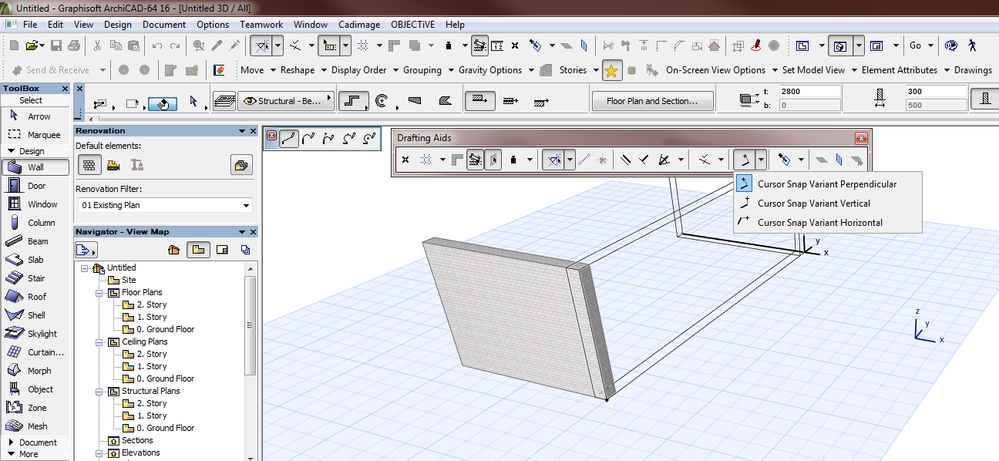Open the Cadimage menu
This screenshot has height=461, width=999.
pos(359,24)
